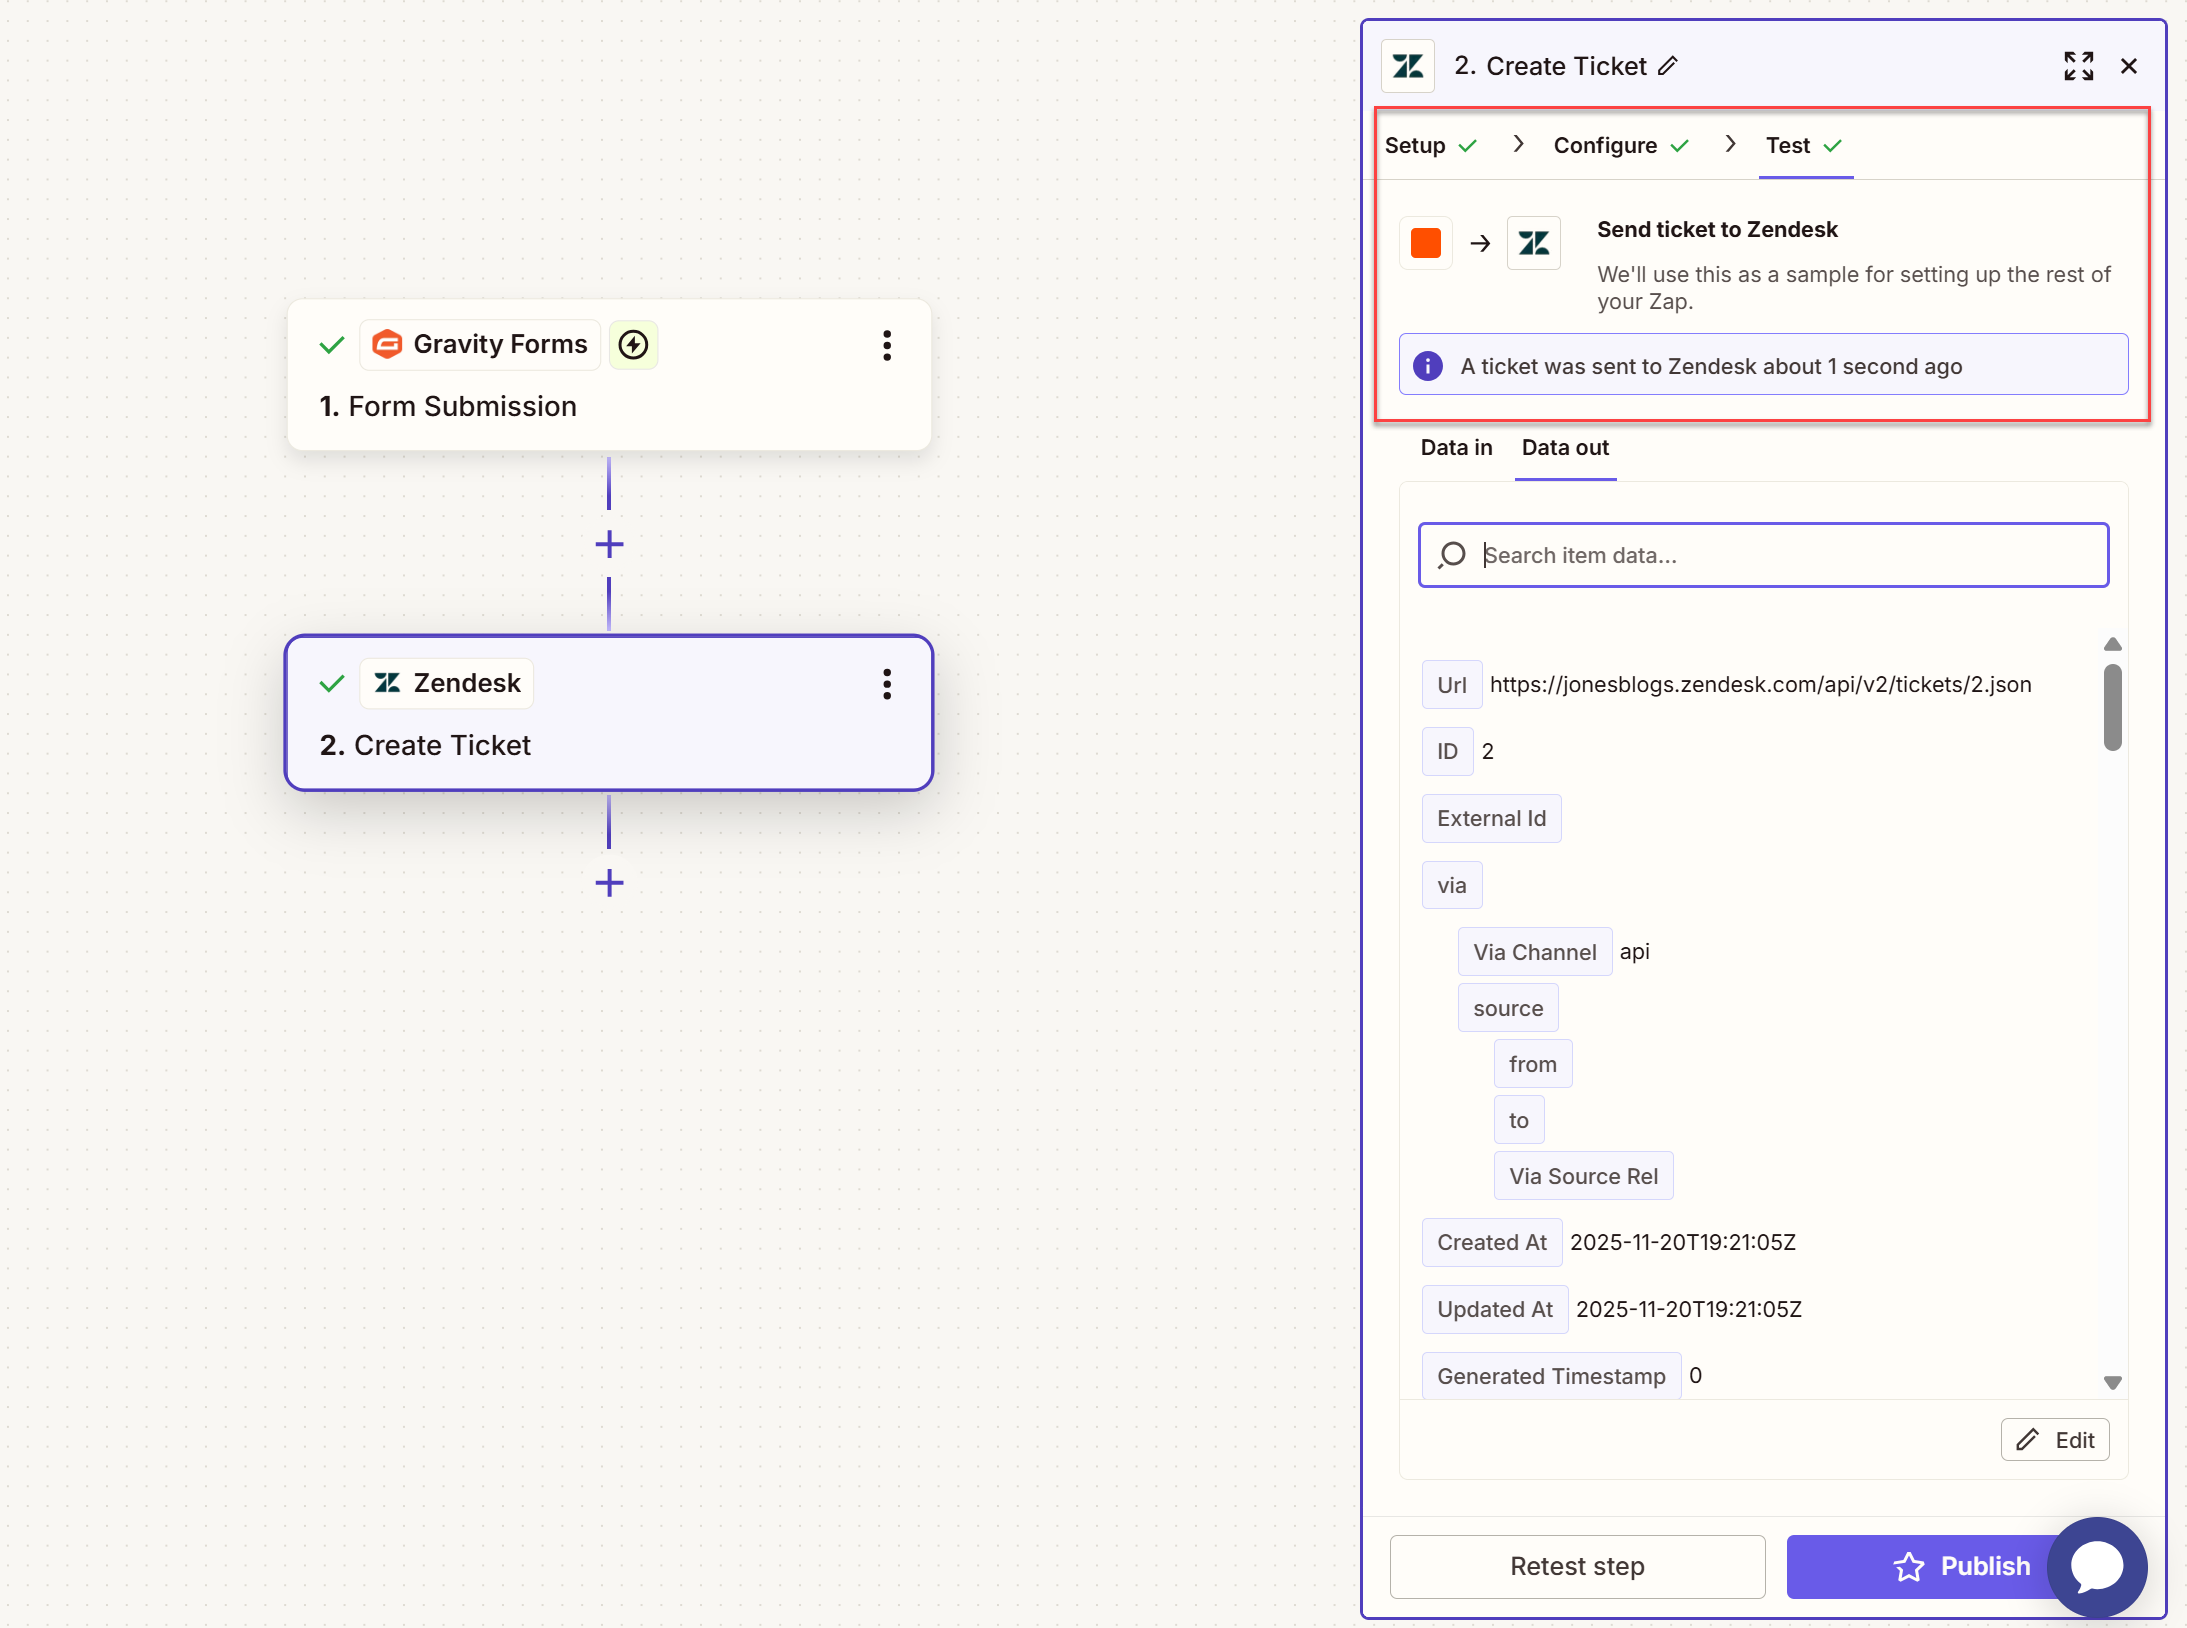The height and width of the screenshot is (1628, 2187).
Task: Add a step between trigger and Zendesk
Action: coord(609,544)
